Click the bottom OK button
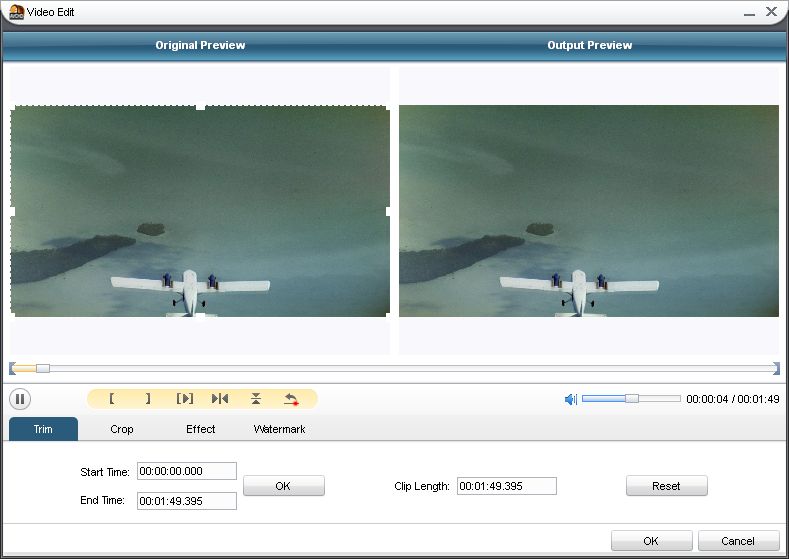 click(652, 541)
